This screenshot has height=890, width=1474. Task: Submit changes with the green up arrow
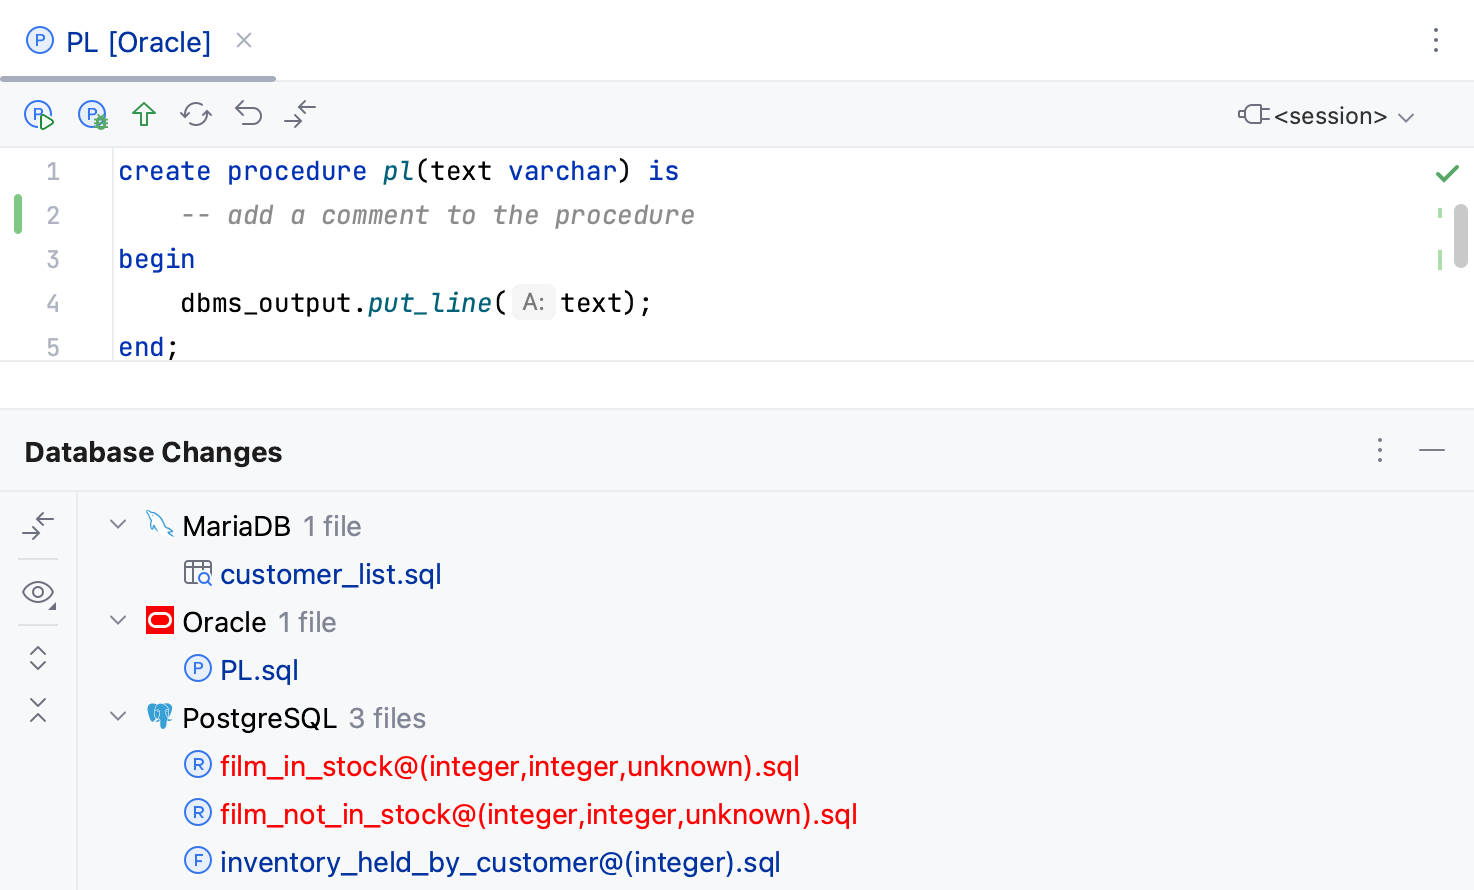pyautogui.click(x=143, y=114)
